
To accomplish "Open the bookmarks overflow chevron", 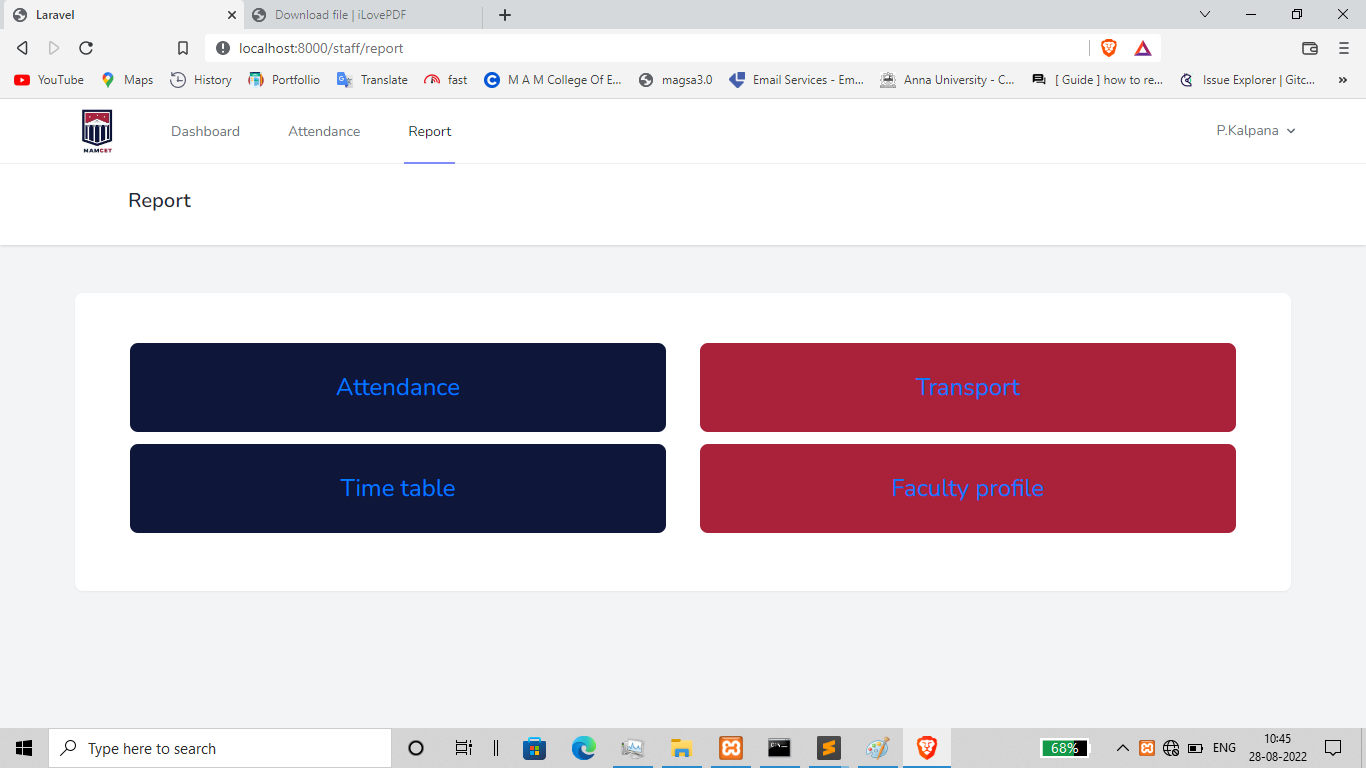I will click(x=1343, y=80).
